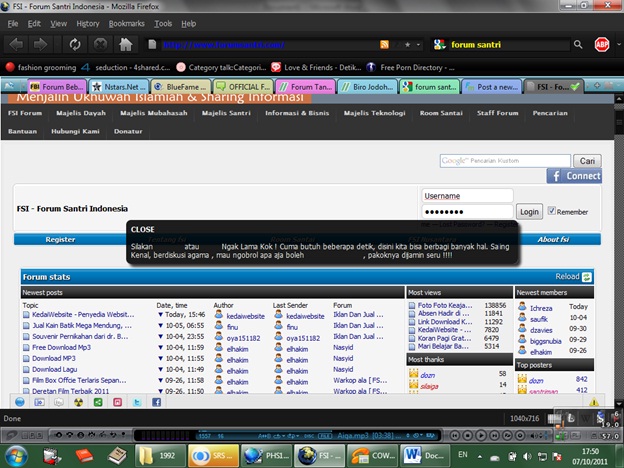Click the yellow warning triangle icon
The height and width of the screenshot is (468, 624).
click(x=594, y=402)
